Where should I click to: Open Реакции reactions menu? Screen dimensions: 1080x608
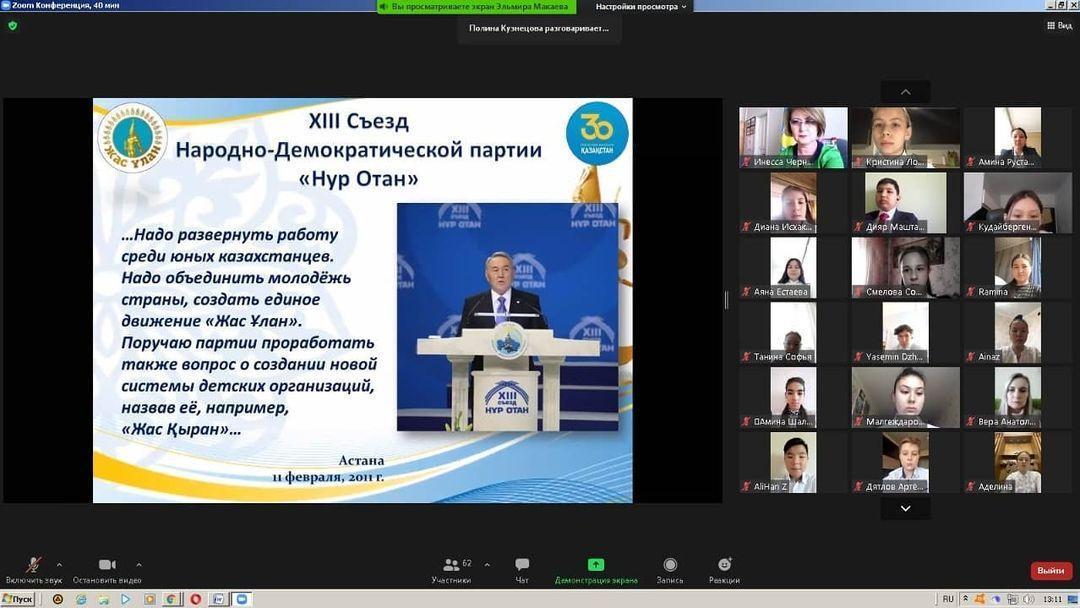(724, 569)
